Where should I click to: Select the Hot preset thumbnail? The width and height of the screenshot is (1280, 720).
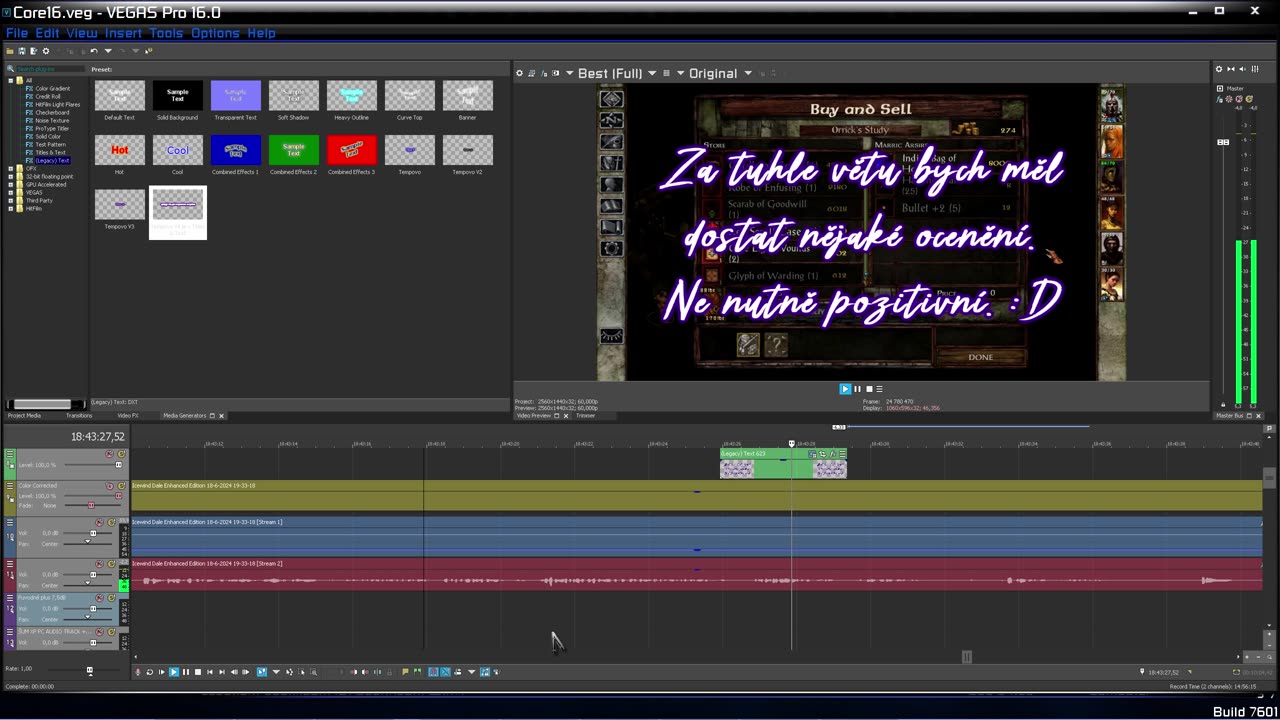pyautogui.click(x=120, y=150)
